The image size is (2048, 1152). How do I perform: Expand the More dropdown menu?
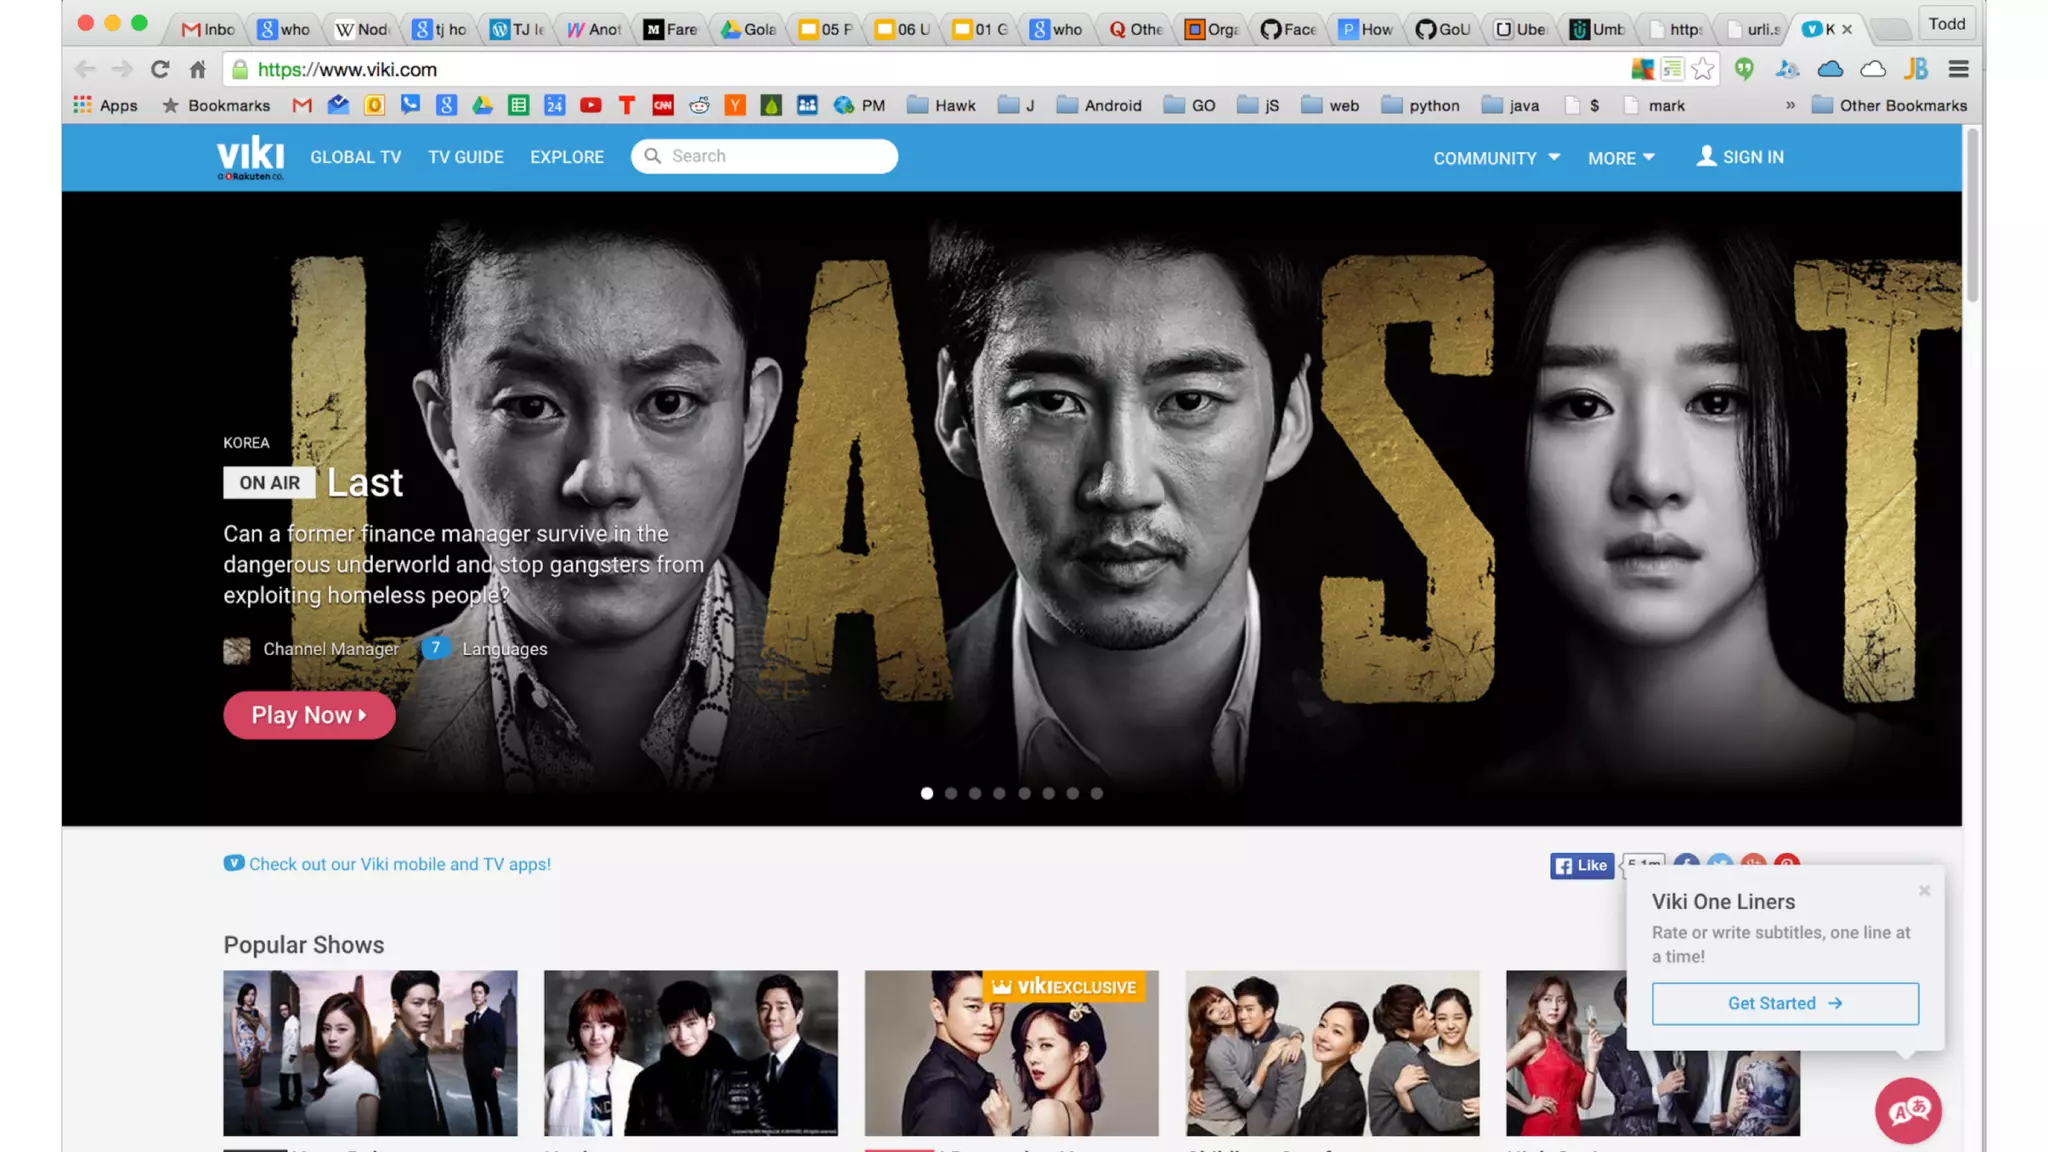click(1621, 158)
